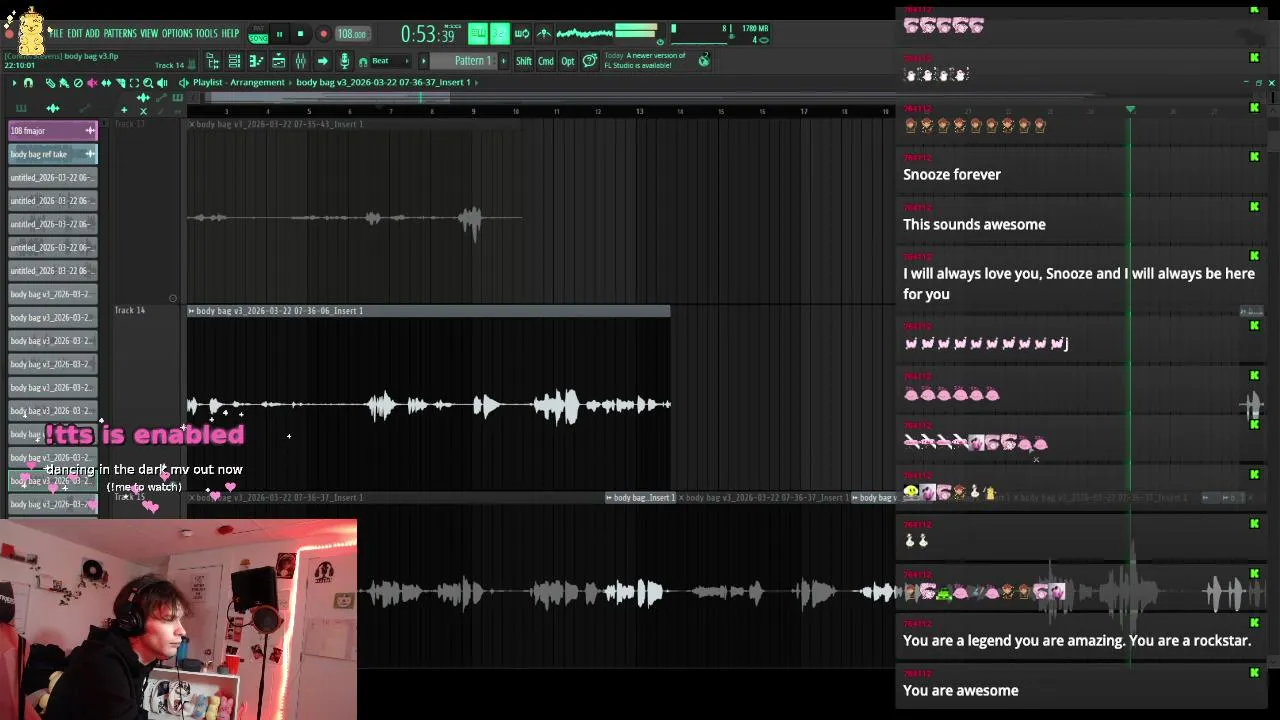Screen dimensions: 1280x720
Task: Click the microphone recording icon
Action: pos(344,61)
